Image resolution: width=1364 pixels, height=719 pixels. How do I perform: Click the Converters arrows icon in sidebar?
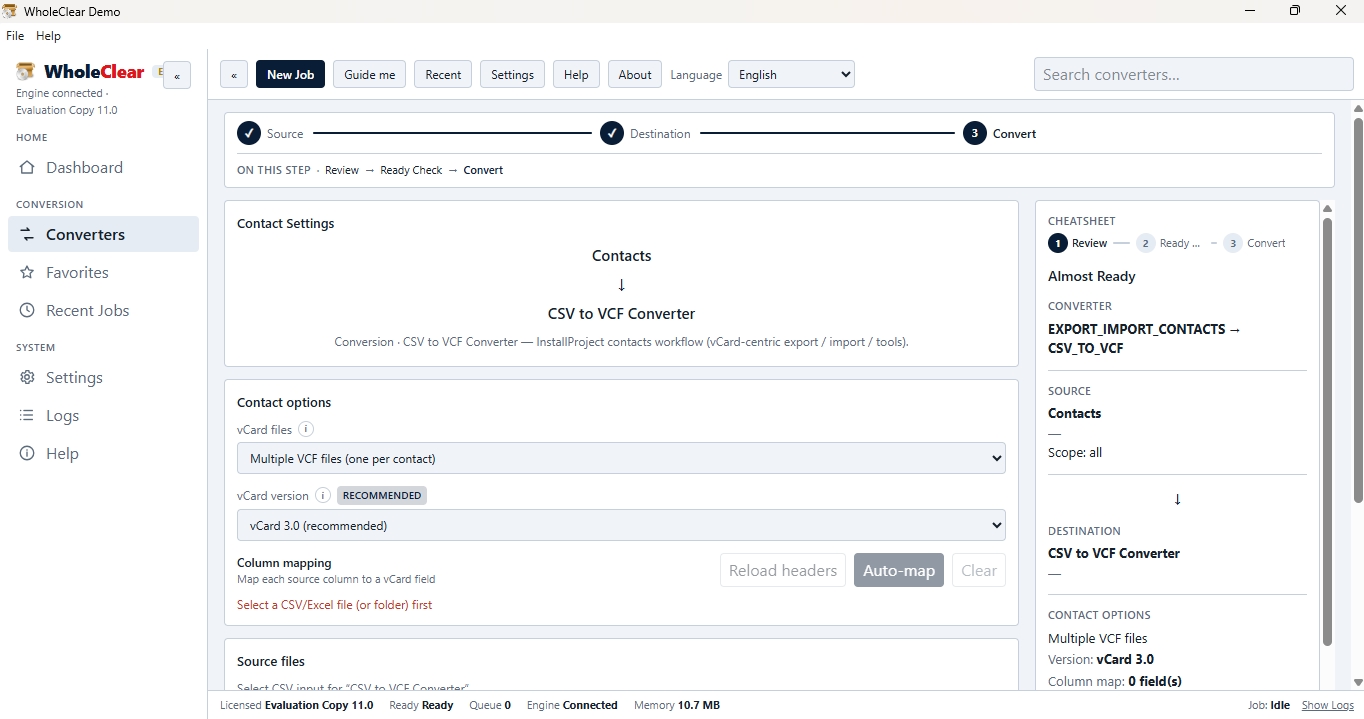(x=27, y=235)
